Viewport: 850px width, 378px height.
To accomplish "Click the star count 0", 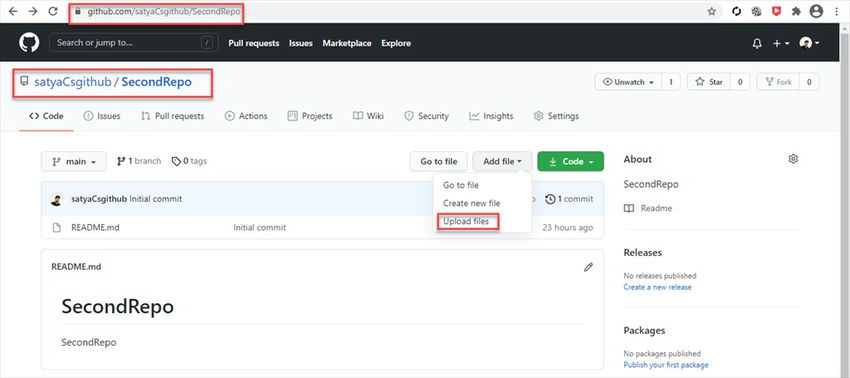I will 740,82.
